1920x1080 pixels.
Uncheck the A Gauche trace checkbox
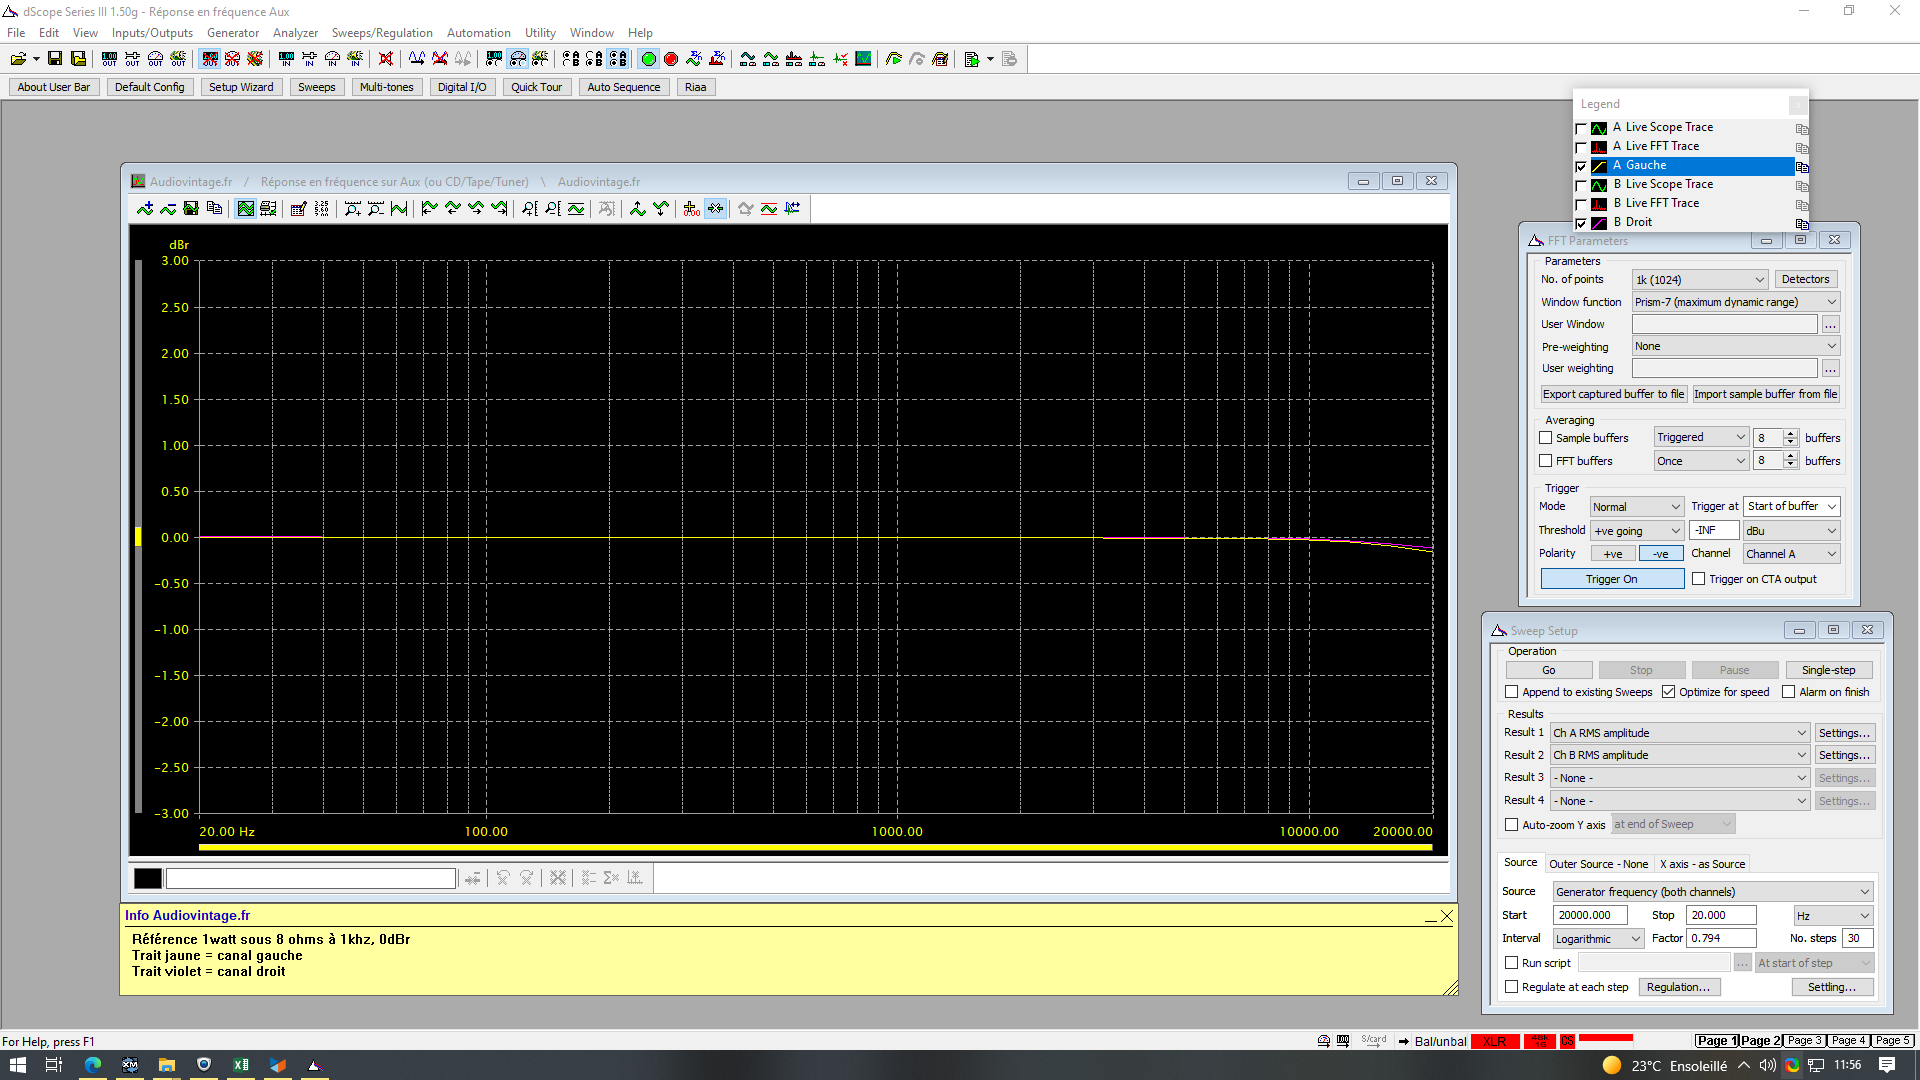click(1581, 166)
